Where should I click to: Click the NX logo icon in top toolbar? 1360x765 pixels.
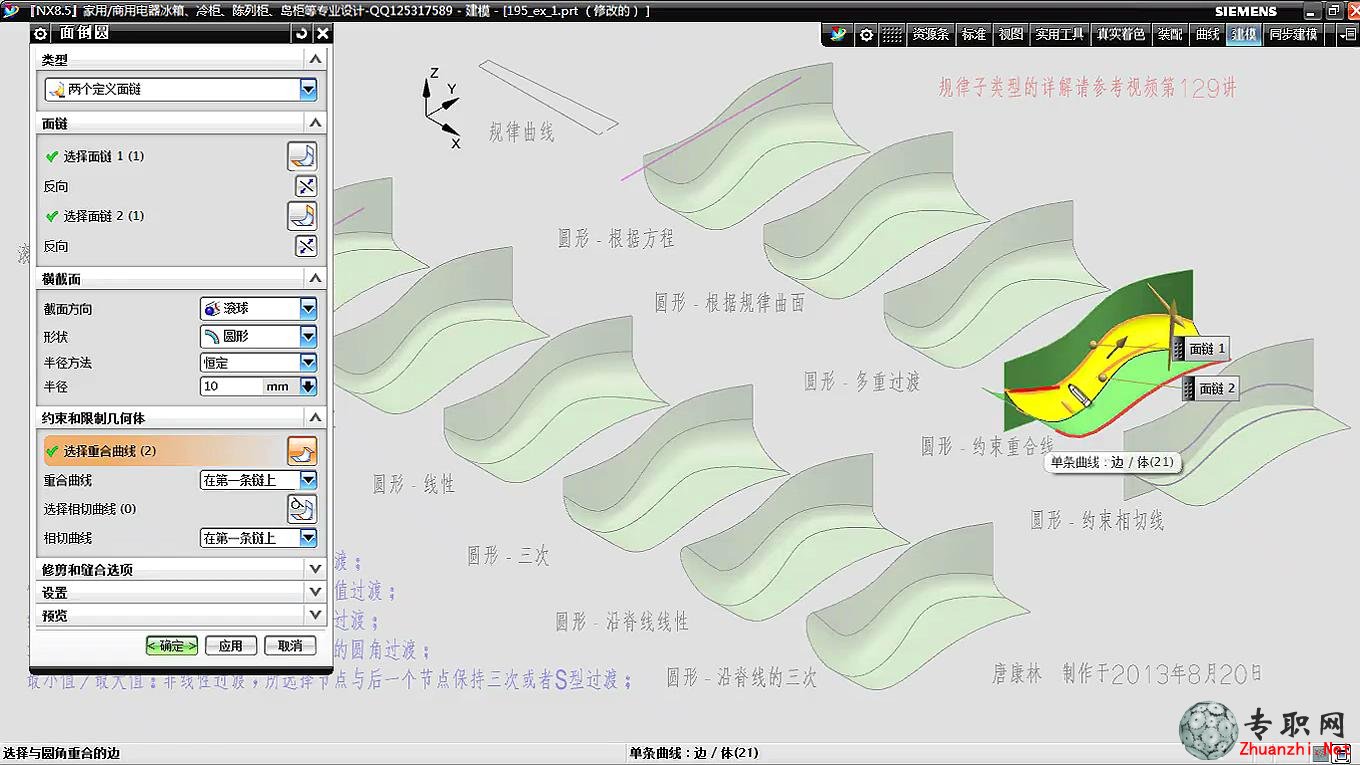coord(838,34)
